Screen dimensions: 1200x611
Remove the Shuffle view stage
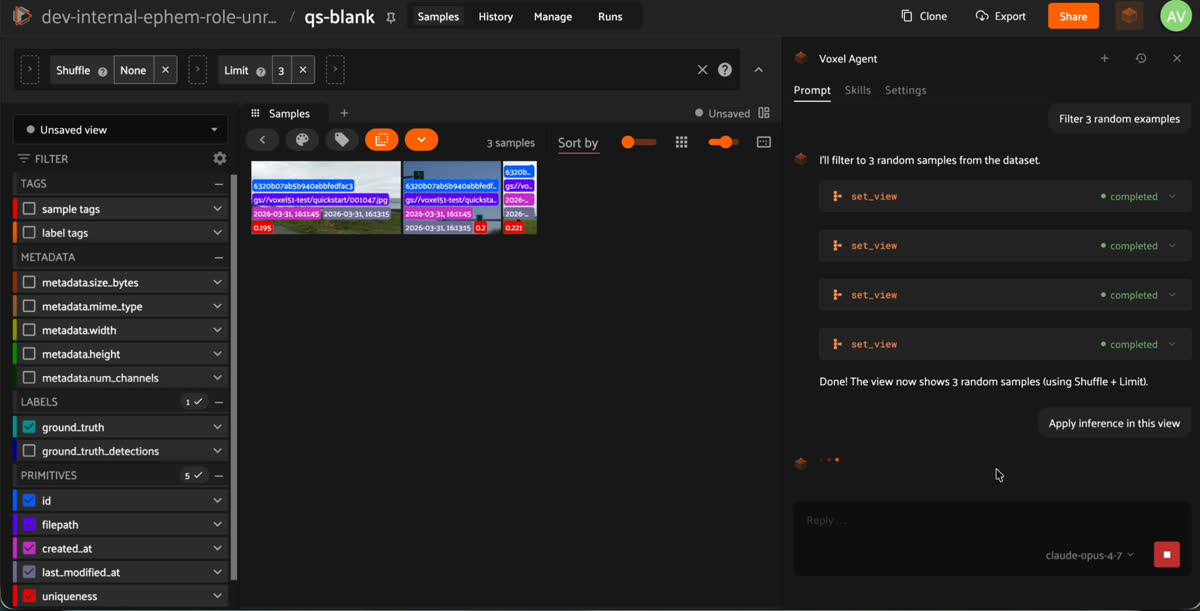pos(166,70)
